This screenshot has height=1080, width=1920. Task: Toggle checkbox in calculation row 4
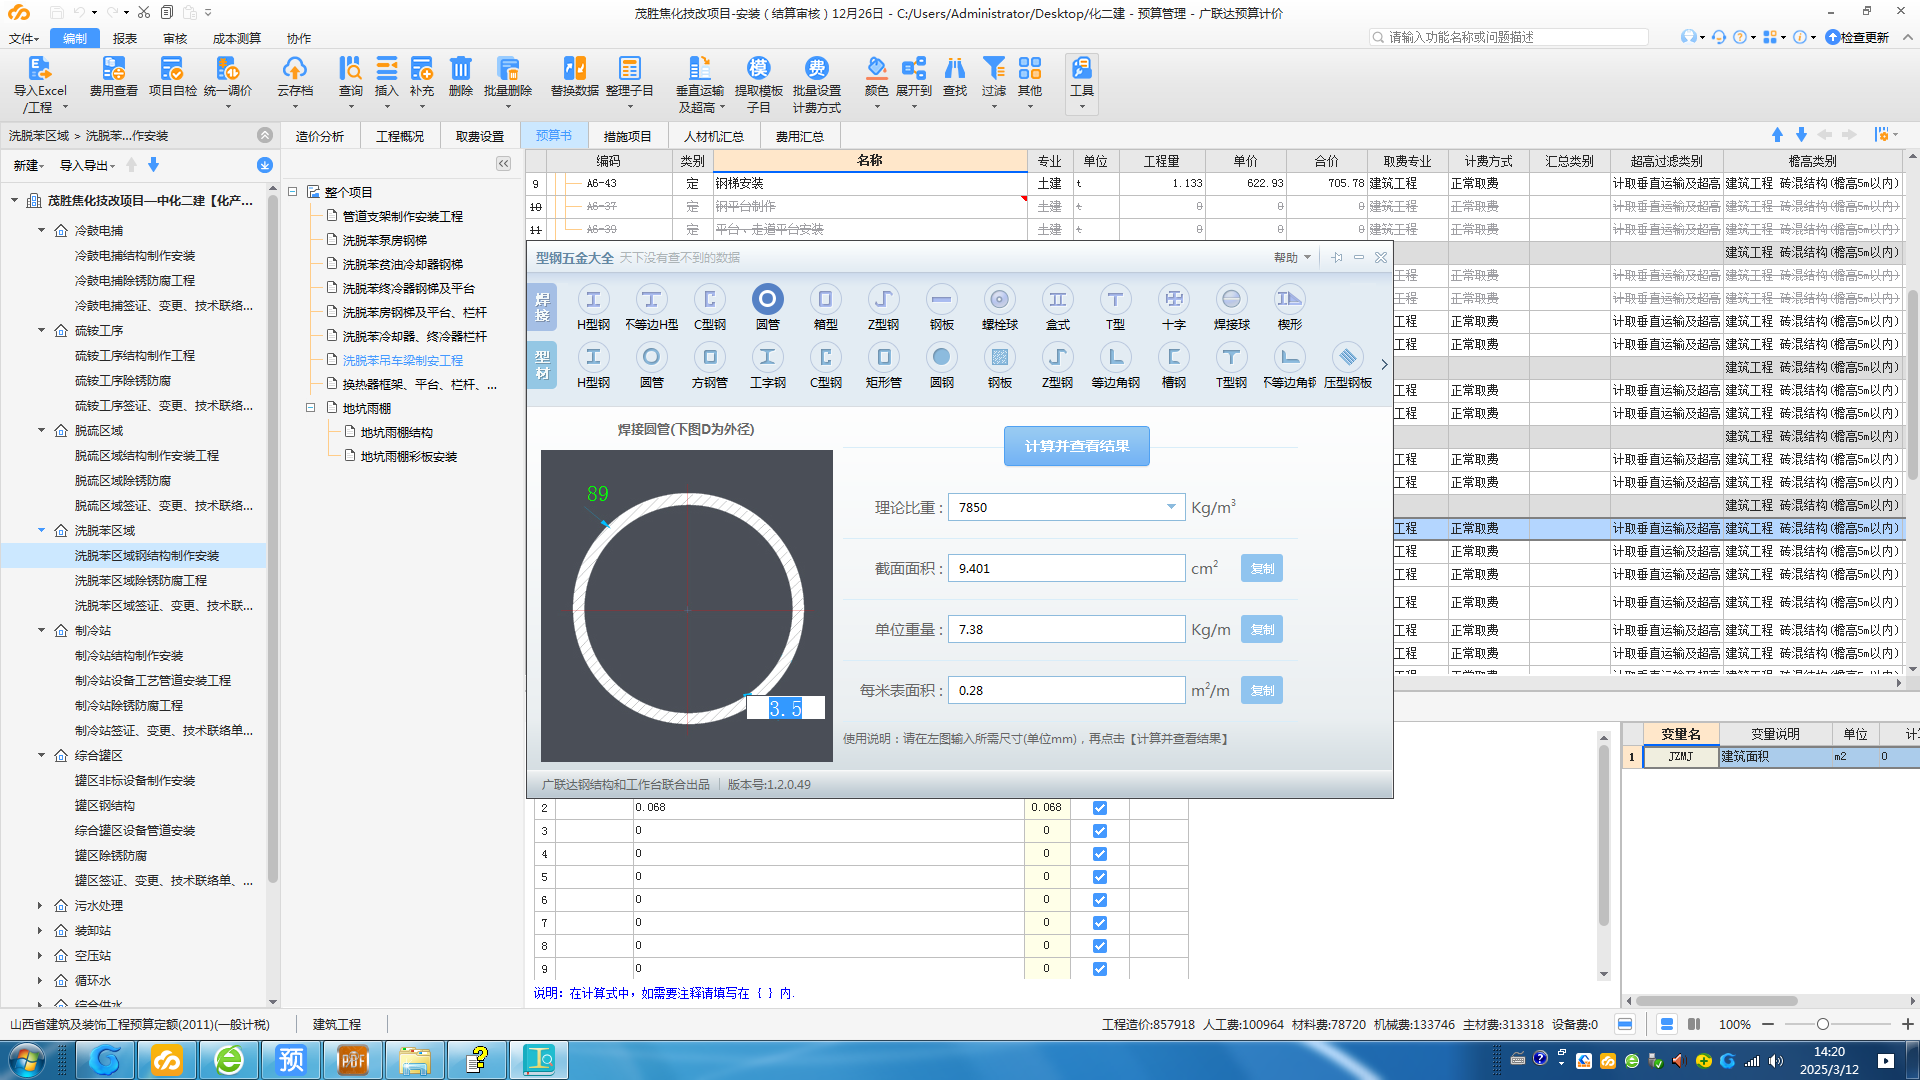pyautogui.click(x=1100, y=854)
